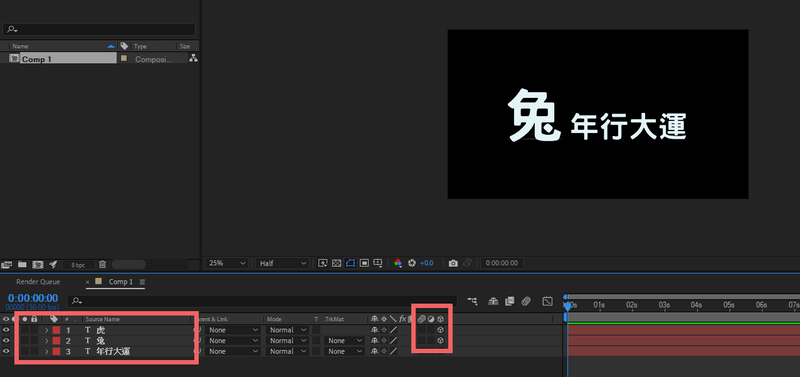Click the red label swatch of 虎 layer
Image resolution: width=800 pixels, height=377 pixels.
point(56,330)
